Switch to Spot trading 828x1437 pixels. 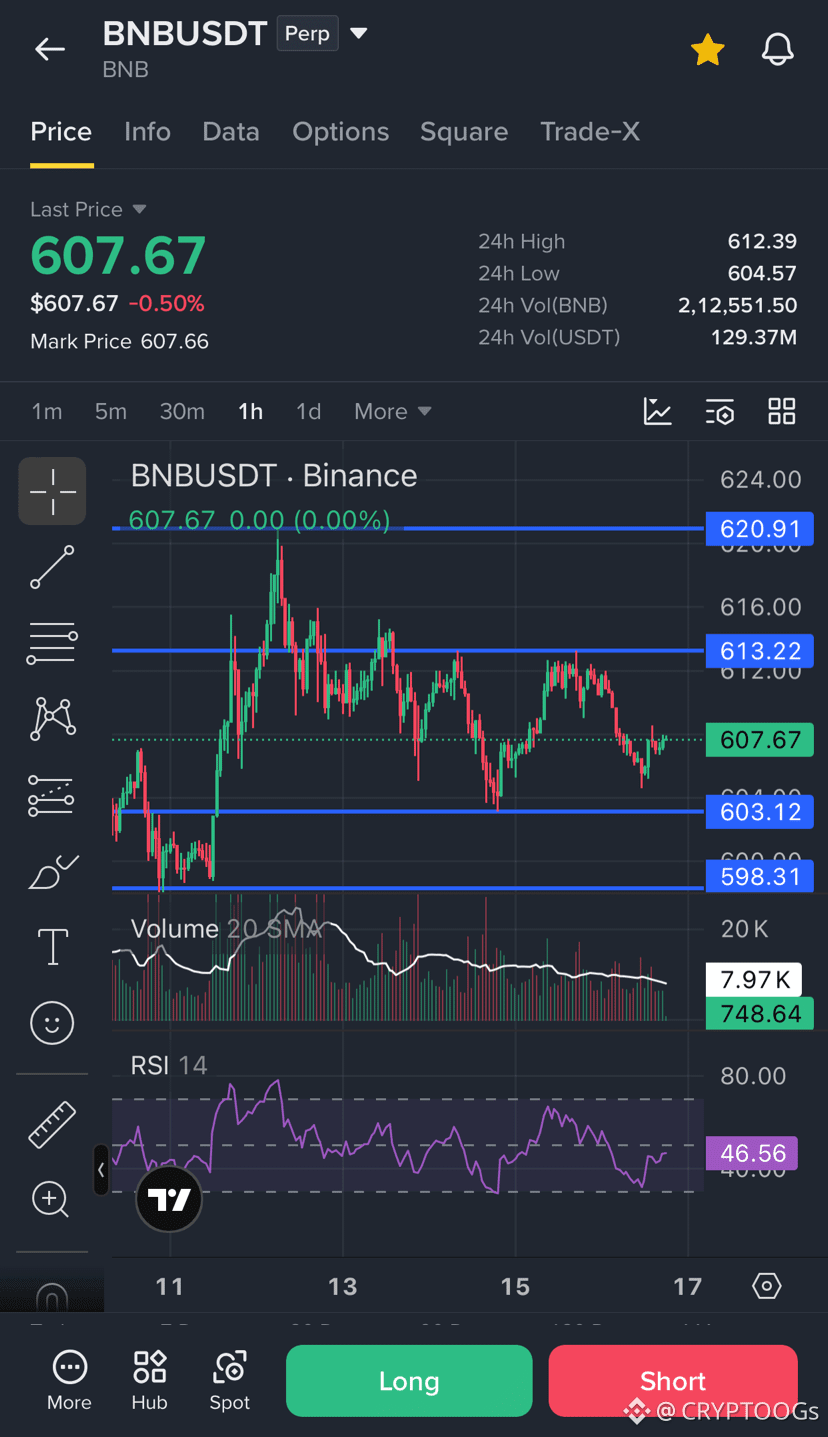pos(230,1381)
